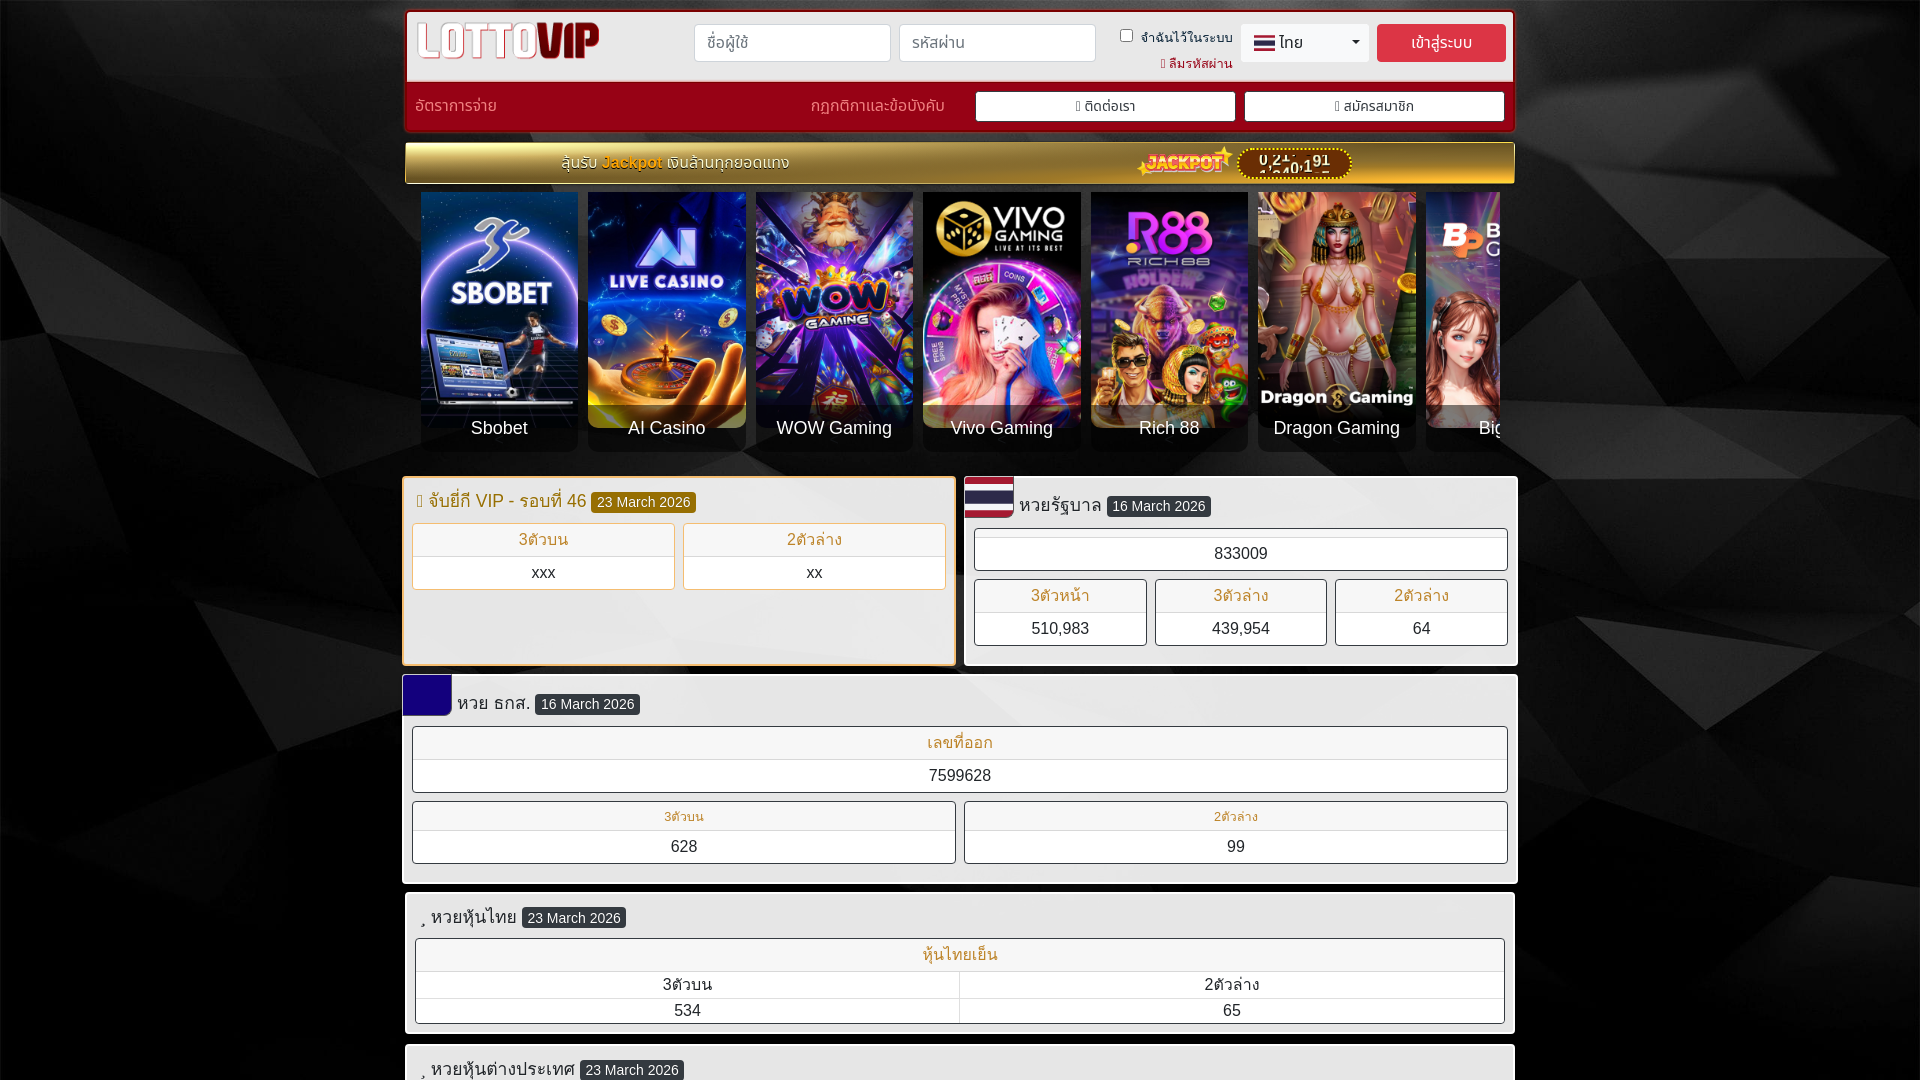Screen dimensions: 1920x1080
Task: Open the payout rates menu item
Action: tap(456, 106)
